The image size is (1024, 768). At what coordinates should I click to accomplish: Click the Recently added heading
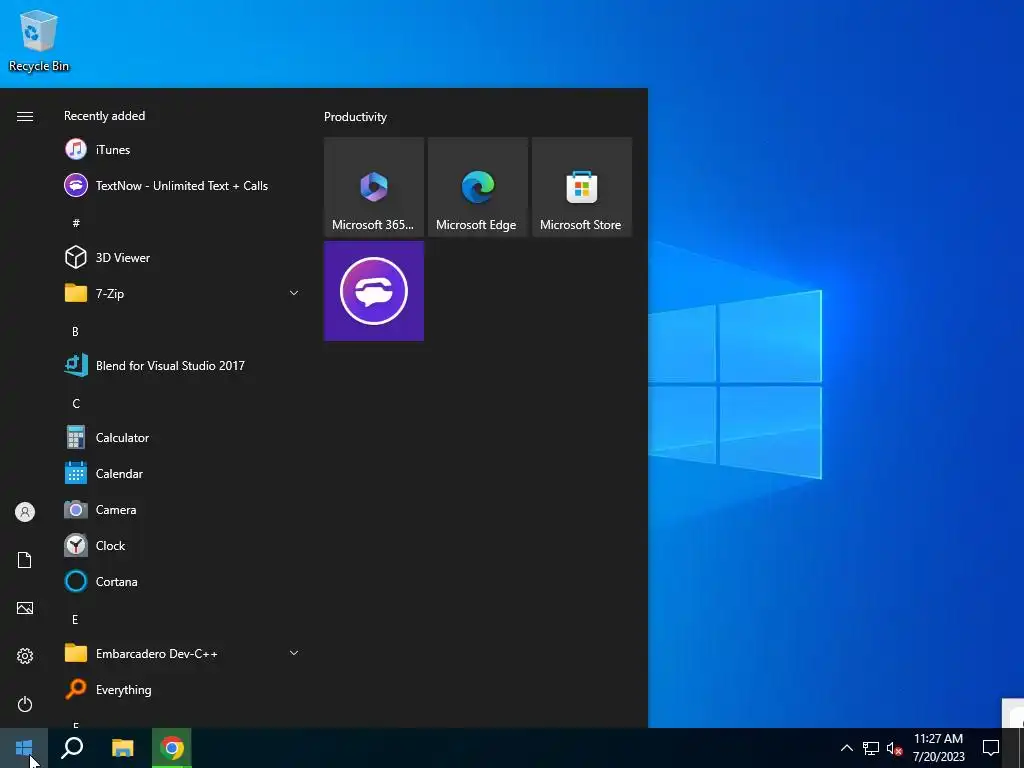104,116
